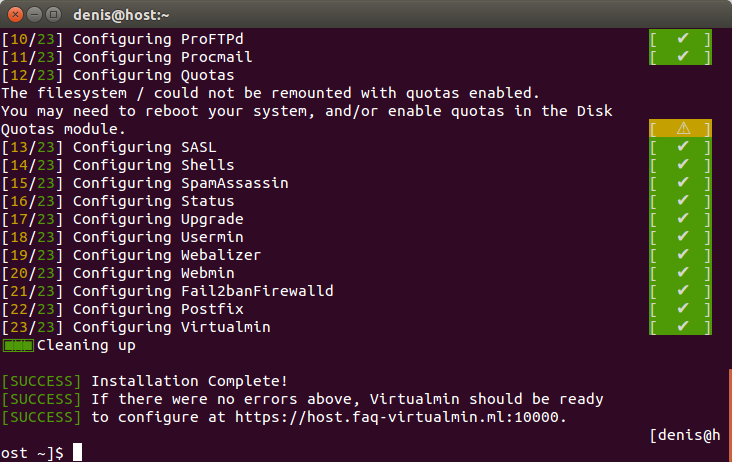Image resolution: width=732 pixels, height=462 pixels.
Task: Click the terminal cursor at the prompt
Action: 77,452
